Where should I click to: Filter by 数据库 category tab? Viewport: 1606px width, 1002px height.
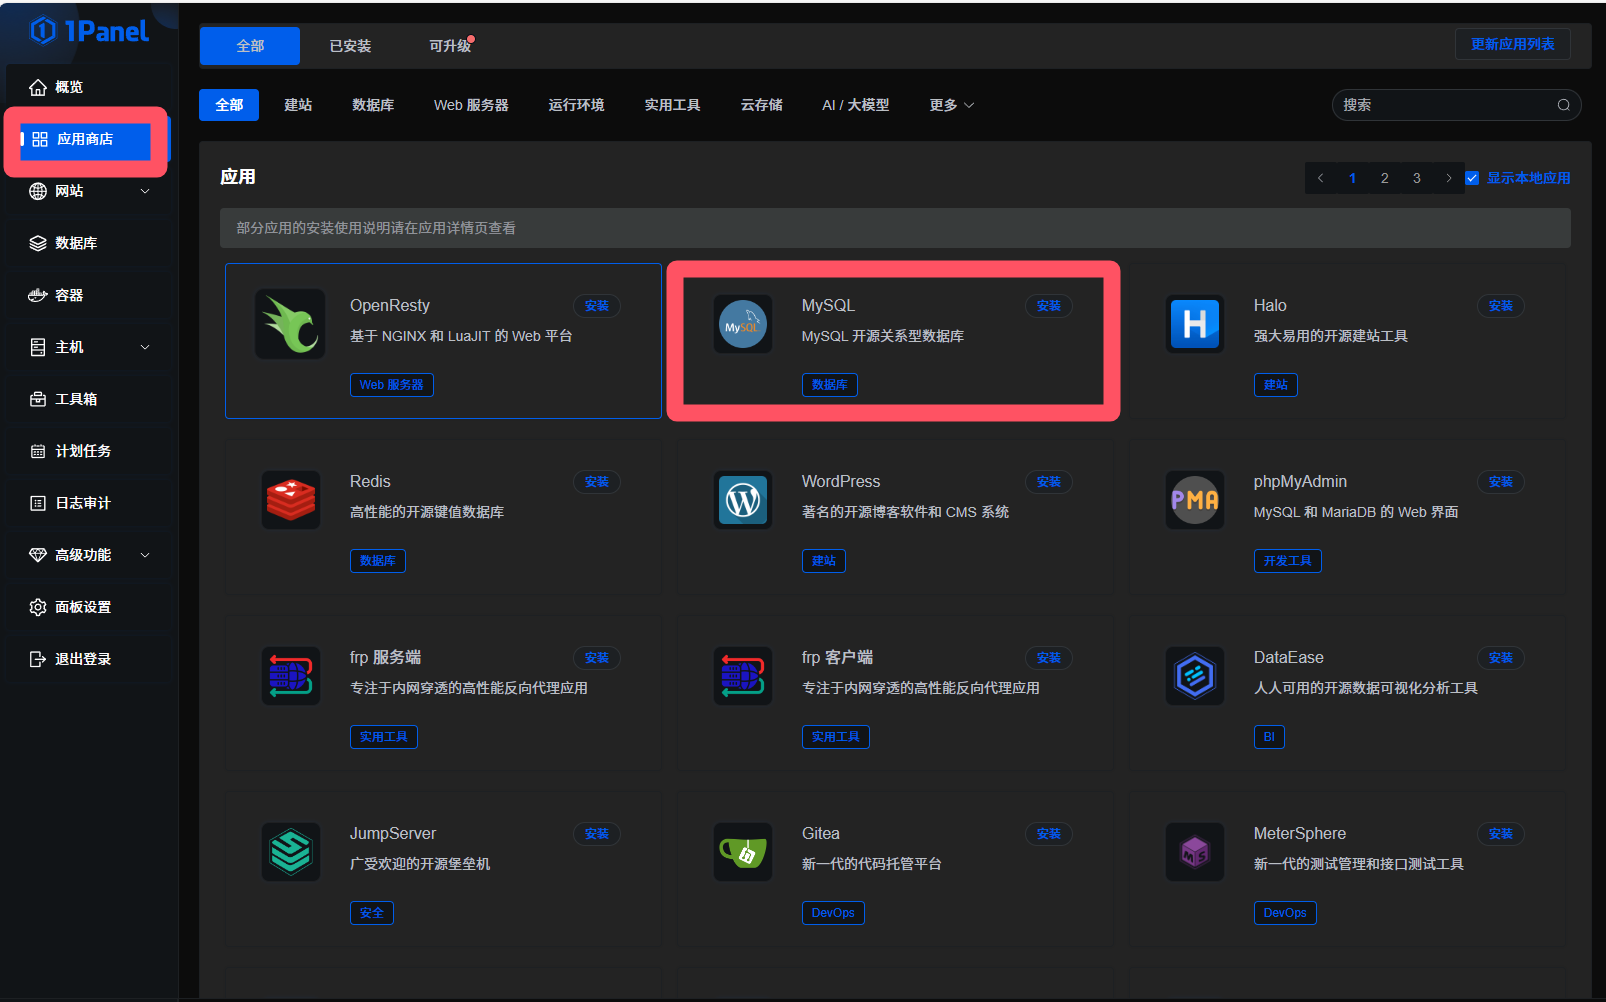pyautogui.click(x=373, y=105)
